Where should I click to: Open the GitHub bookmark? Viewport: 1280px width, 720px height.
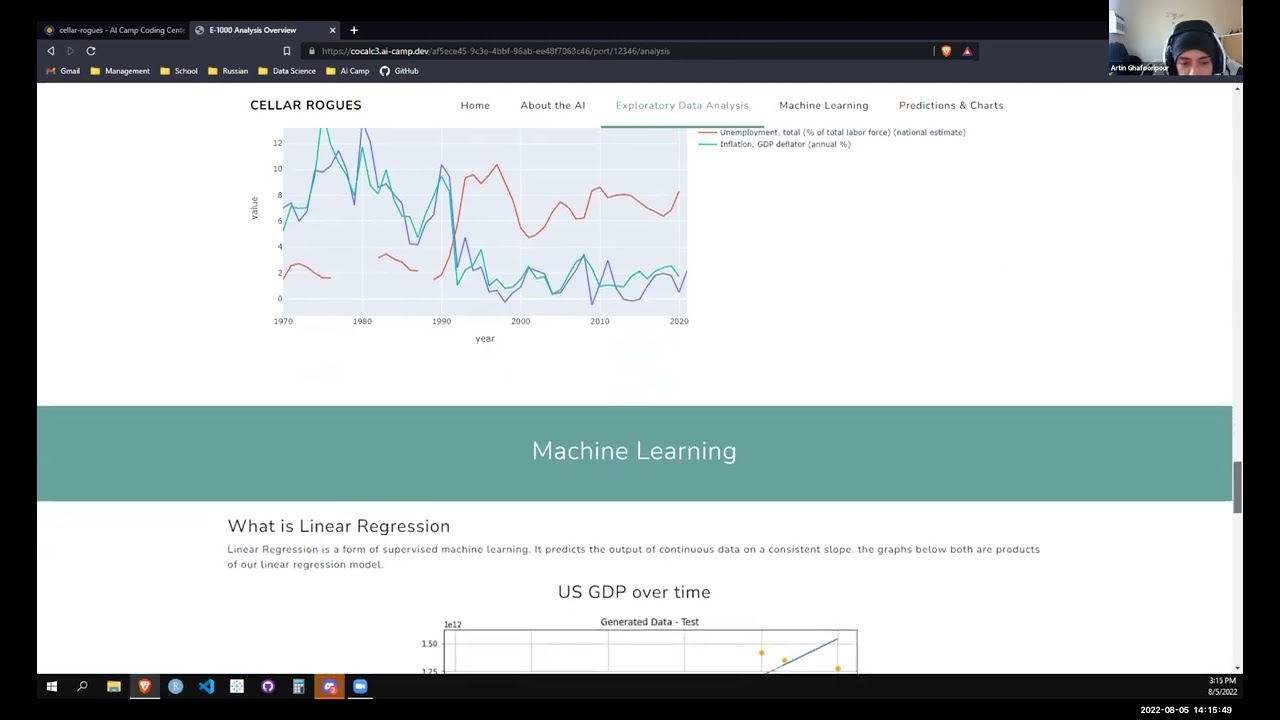tap(399, 71)
